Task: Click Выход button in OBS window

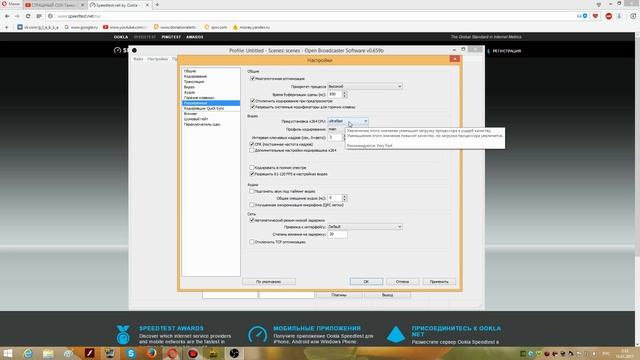Action: click(x=387, y=295)
